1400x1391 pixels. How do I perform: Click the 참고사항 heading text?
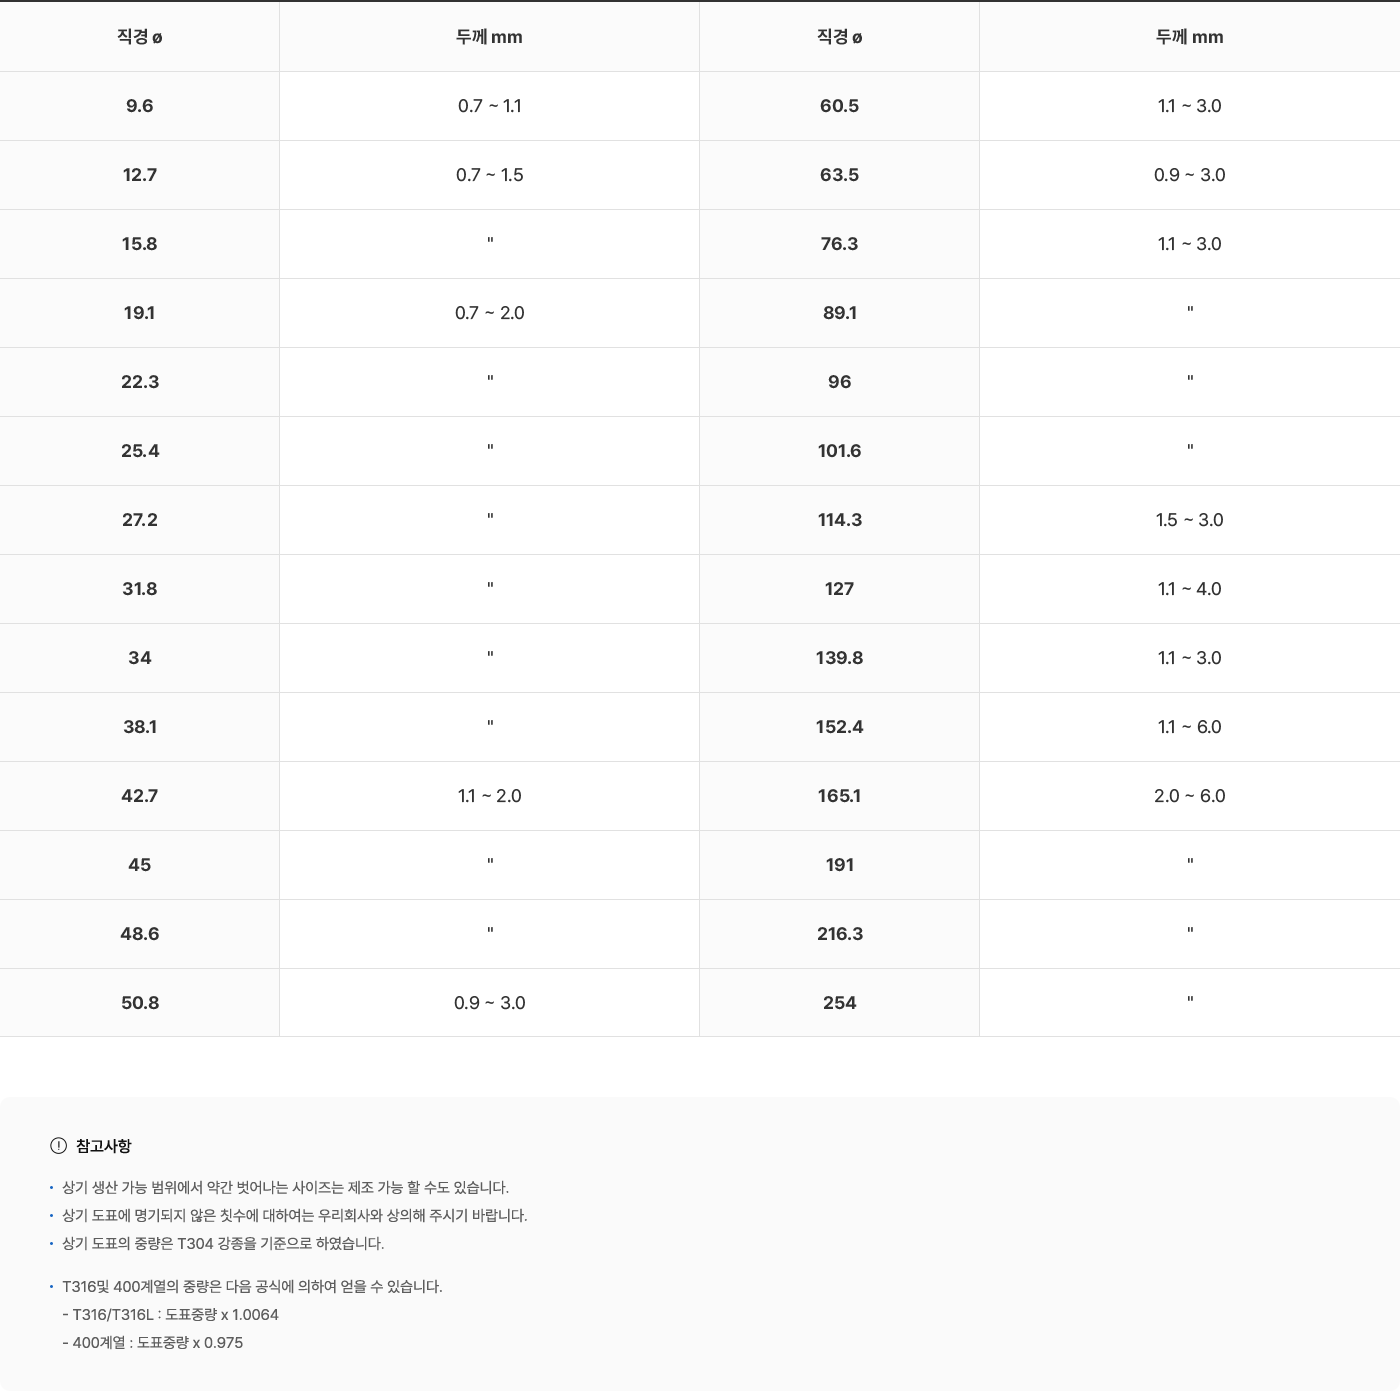tap(103, 1146)
